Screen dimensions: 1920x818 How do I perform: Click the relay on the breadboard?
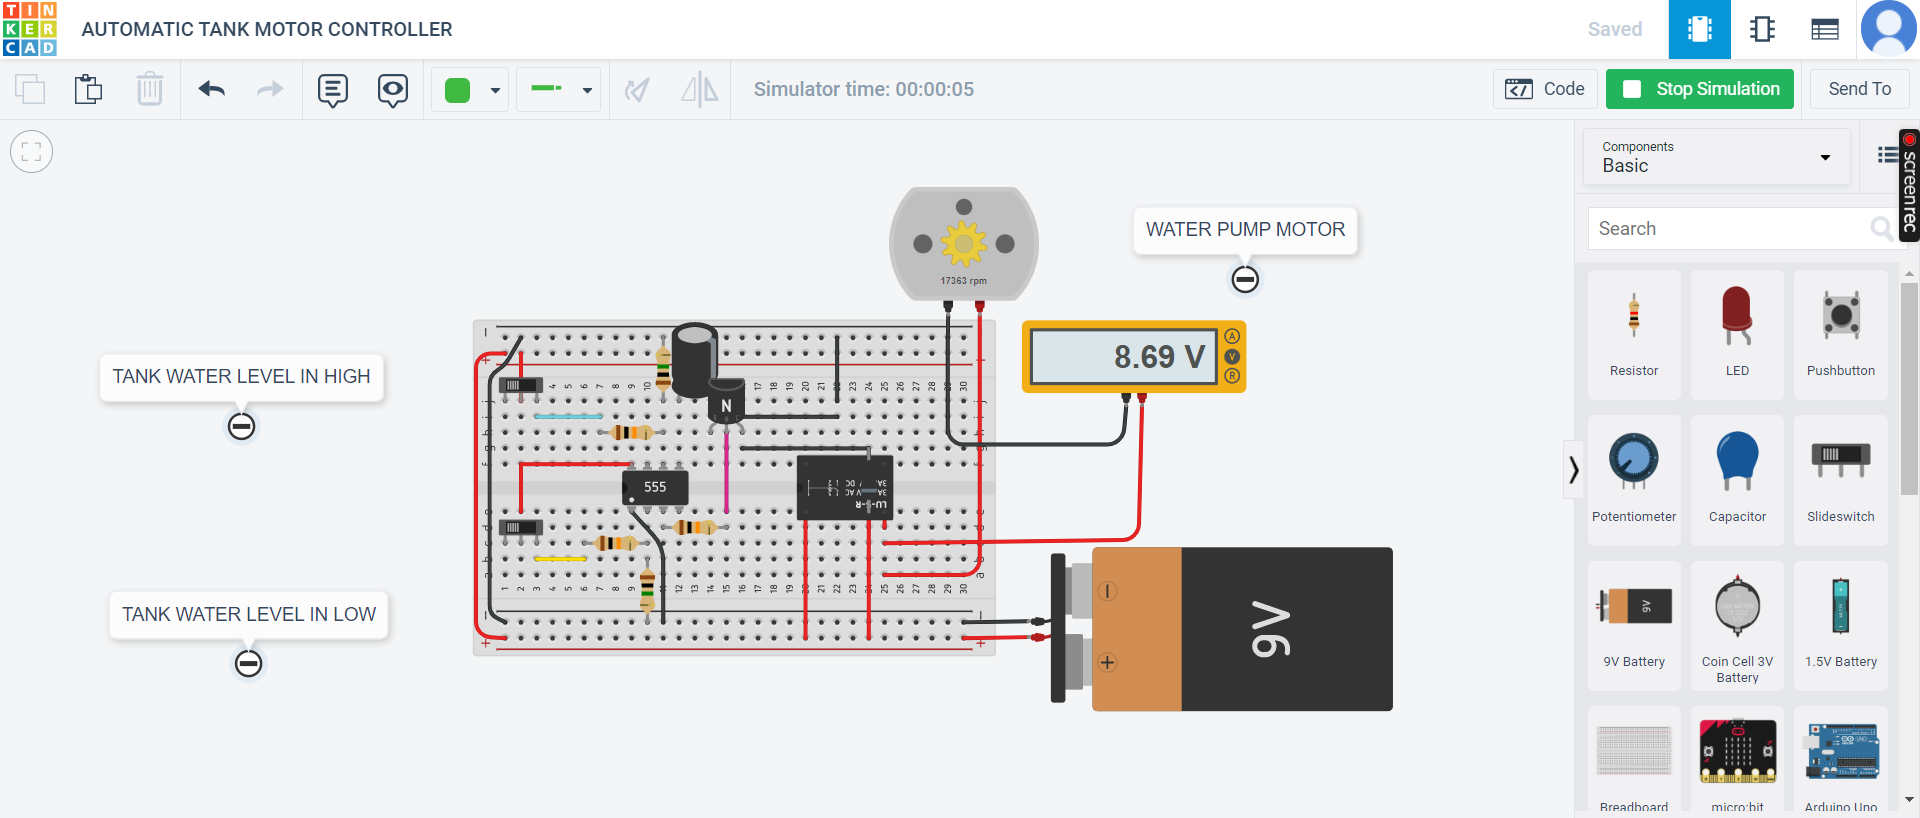(x=845, y=487)
